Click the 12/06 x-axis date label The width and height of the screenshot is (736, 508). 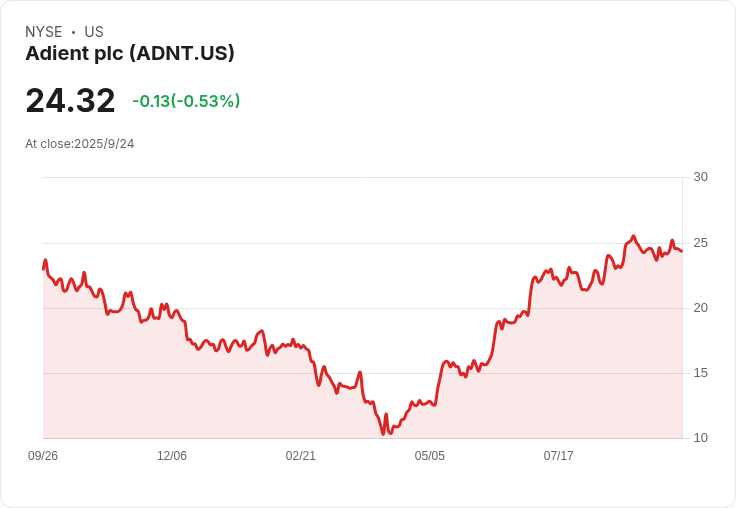point(172,456)
